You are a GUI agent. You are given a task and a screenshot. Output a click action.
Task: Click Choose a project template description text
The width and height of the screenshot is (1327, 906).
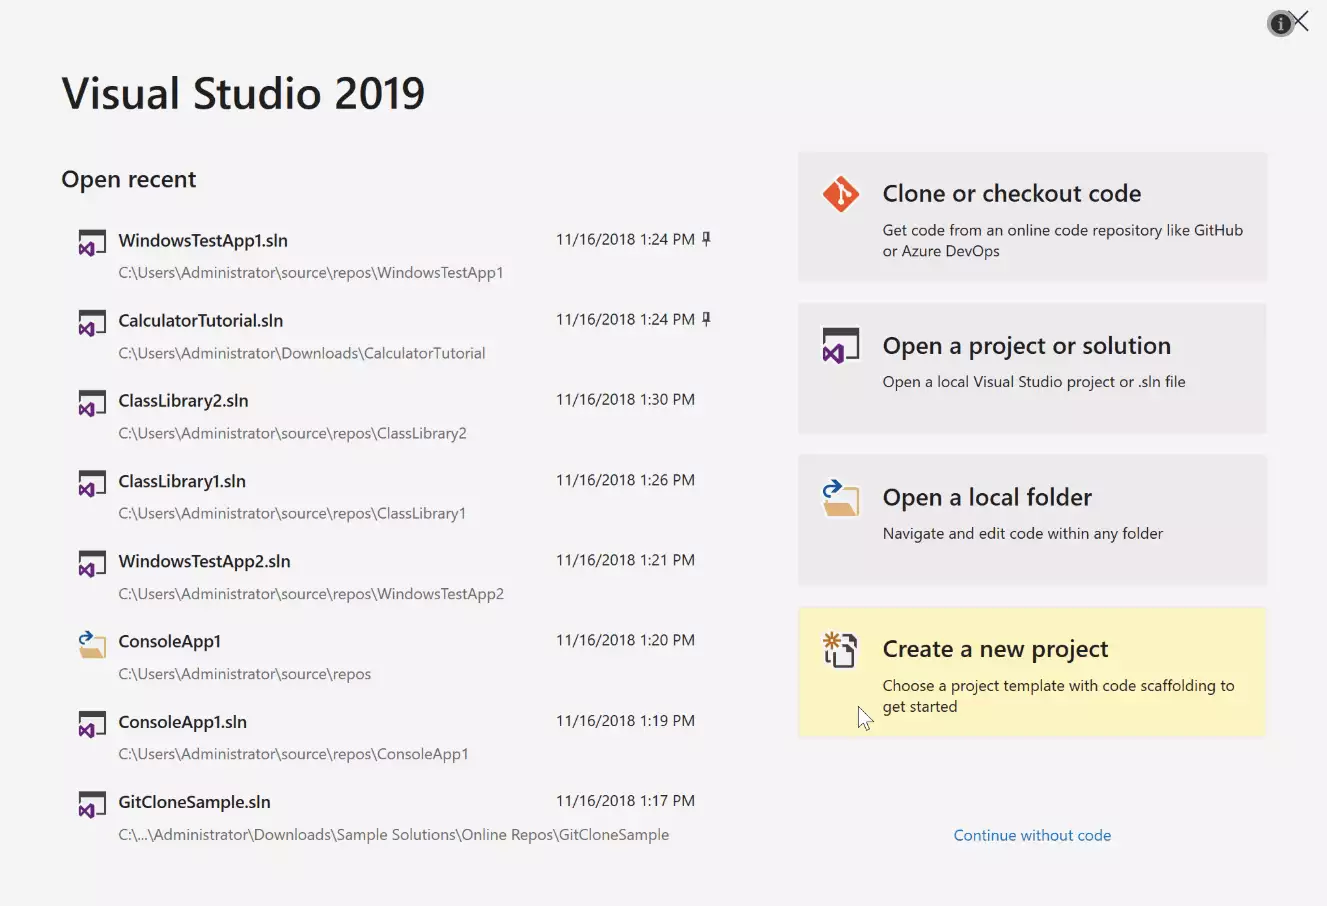tap(1058, 696)
